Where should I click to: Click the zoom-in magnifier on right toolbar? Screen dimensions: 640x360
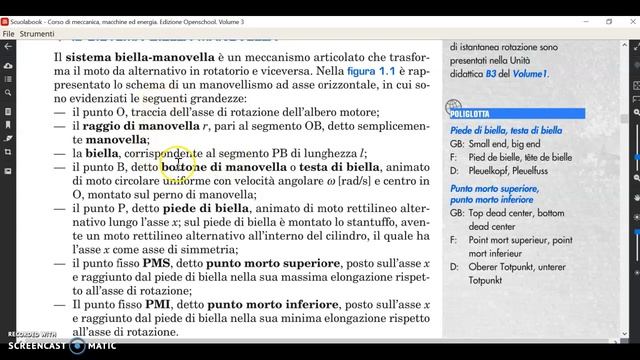637,112
